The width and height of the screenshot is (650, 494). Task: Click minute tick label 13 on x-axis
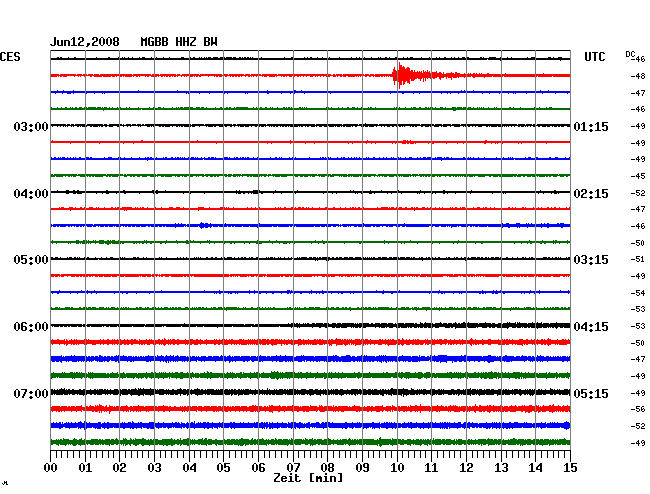click(501, 467)
